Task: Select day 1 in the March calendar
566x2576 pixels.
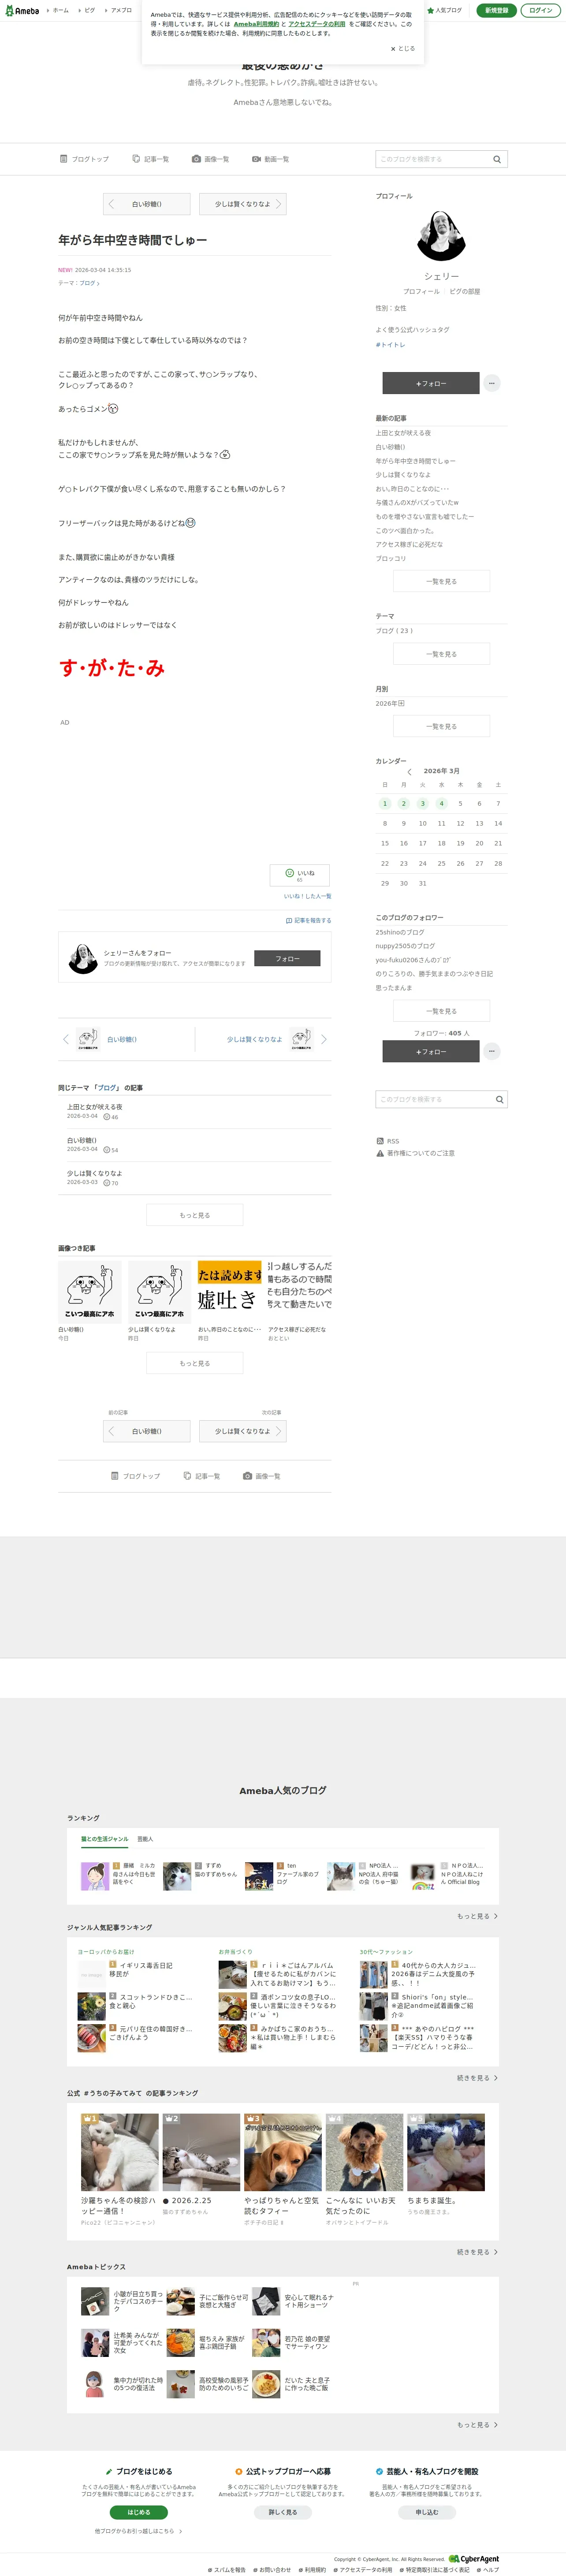Action: [x=384, y=803]
